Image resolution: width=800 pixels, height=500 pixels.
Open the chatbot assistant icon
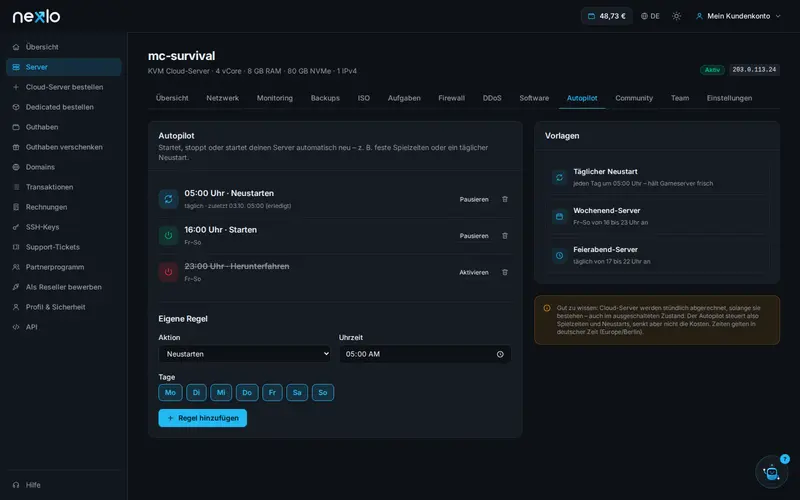(x=771, y=472)
